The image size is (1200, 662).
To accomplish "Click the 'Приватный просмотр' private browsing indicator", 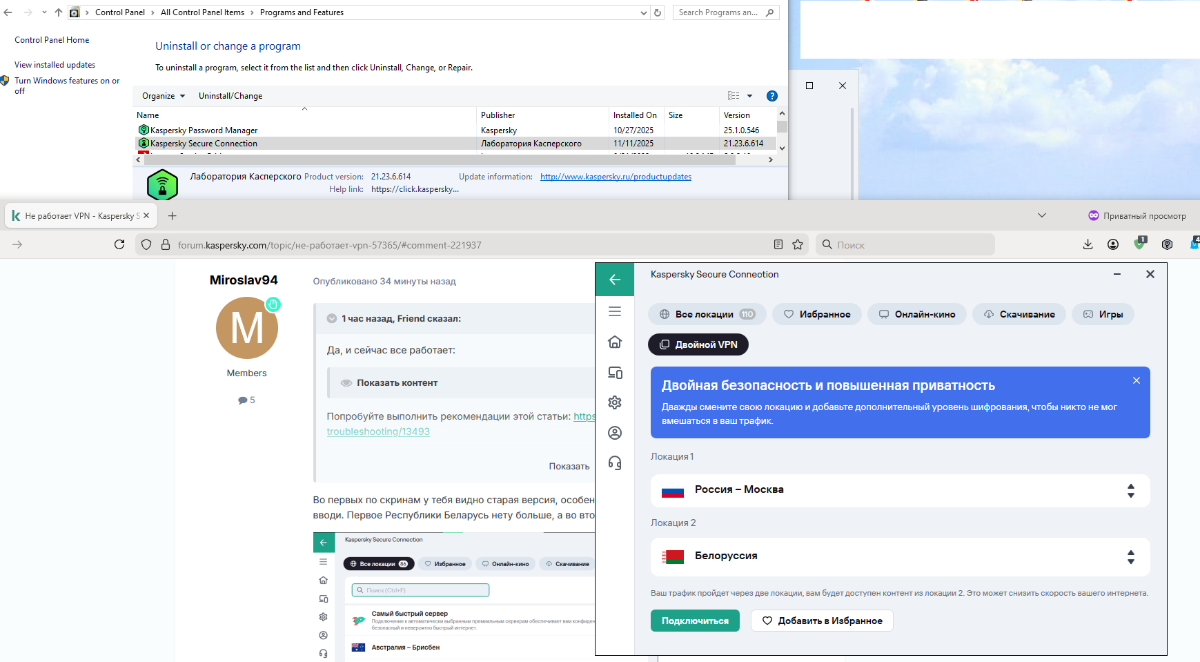I will pos(1137,215).
